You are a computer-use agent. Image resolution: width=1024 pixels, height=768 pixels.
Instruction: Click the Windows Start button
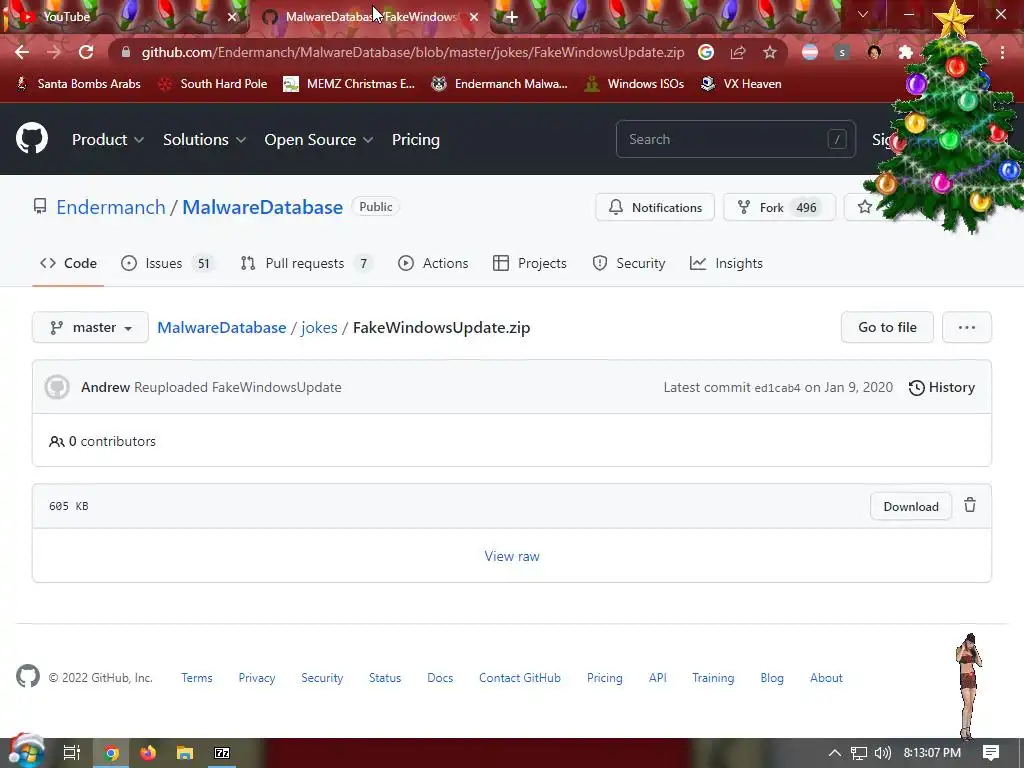[26, 752]
